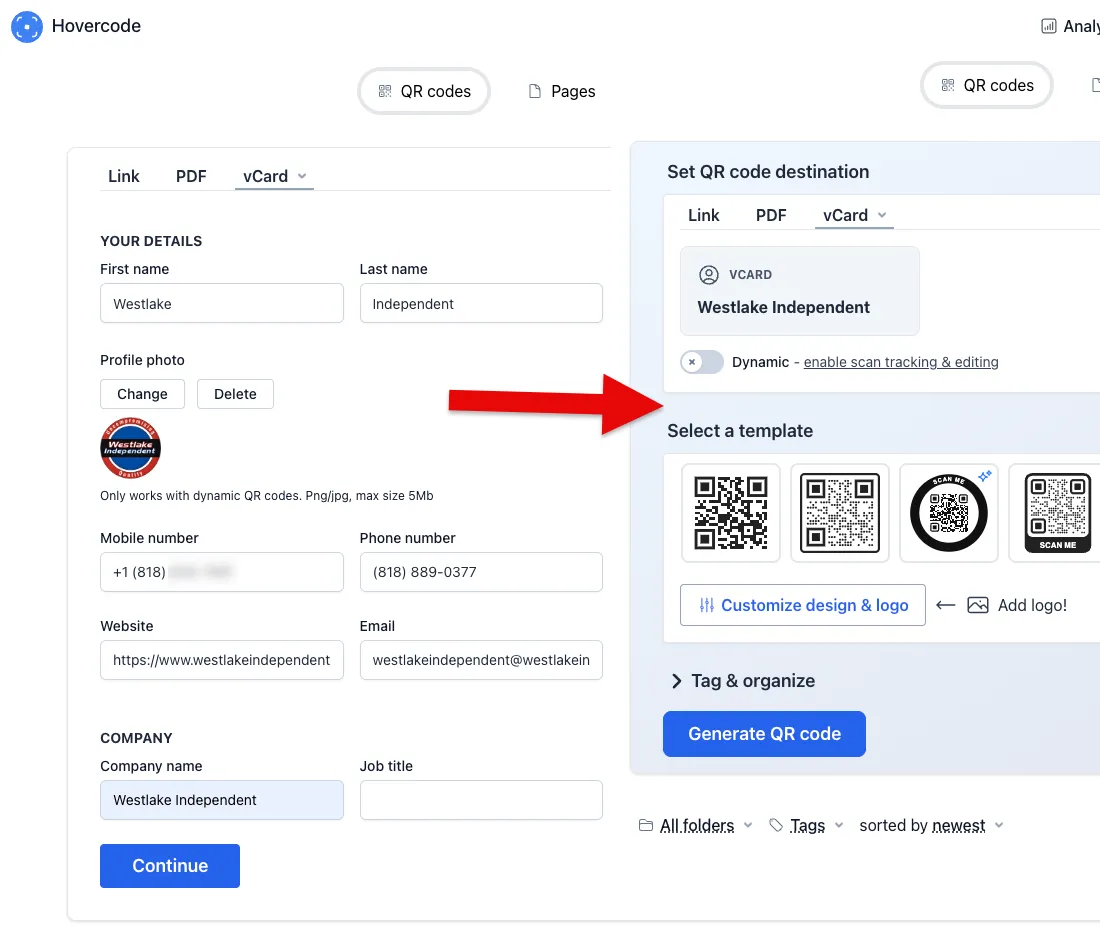Select the circular Scan Me template
The image size is (1100, 926).
pos(948,513)
